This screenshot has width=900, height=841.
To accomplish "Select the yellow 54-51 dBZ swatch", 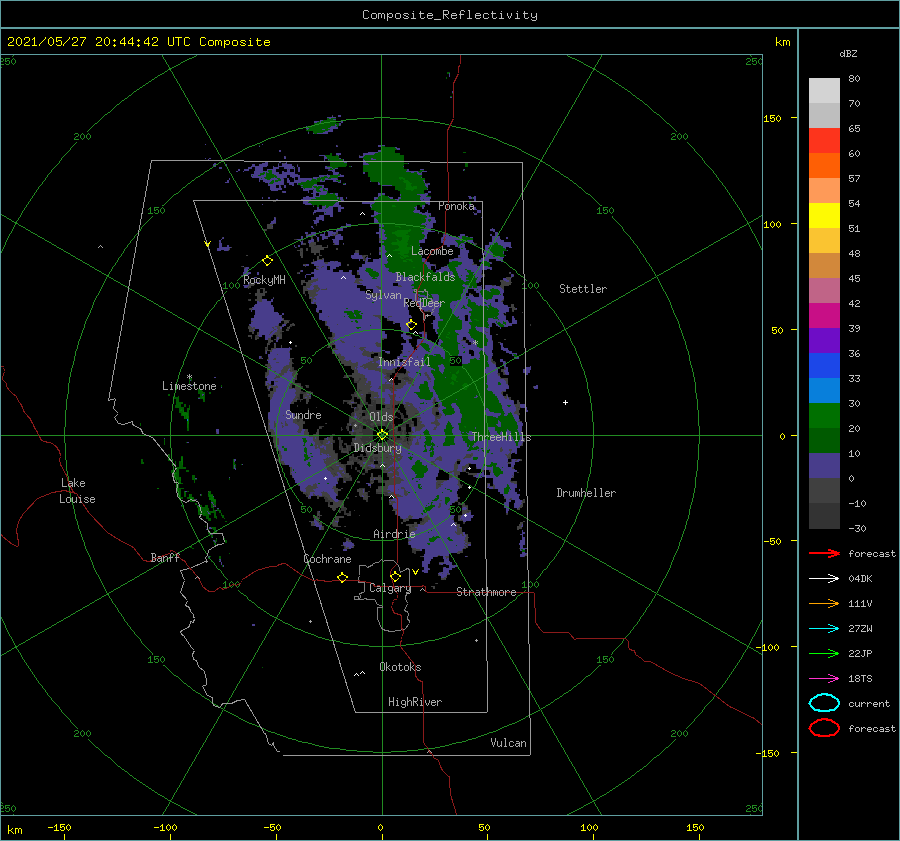I will (824, 216).
